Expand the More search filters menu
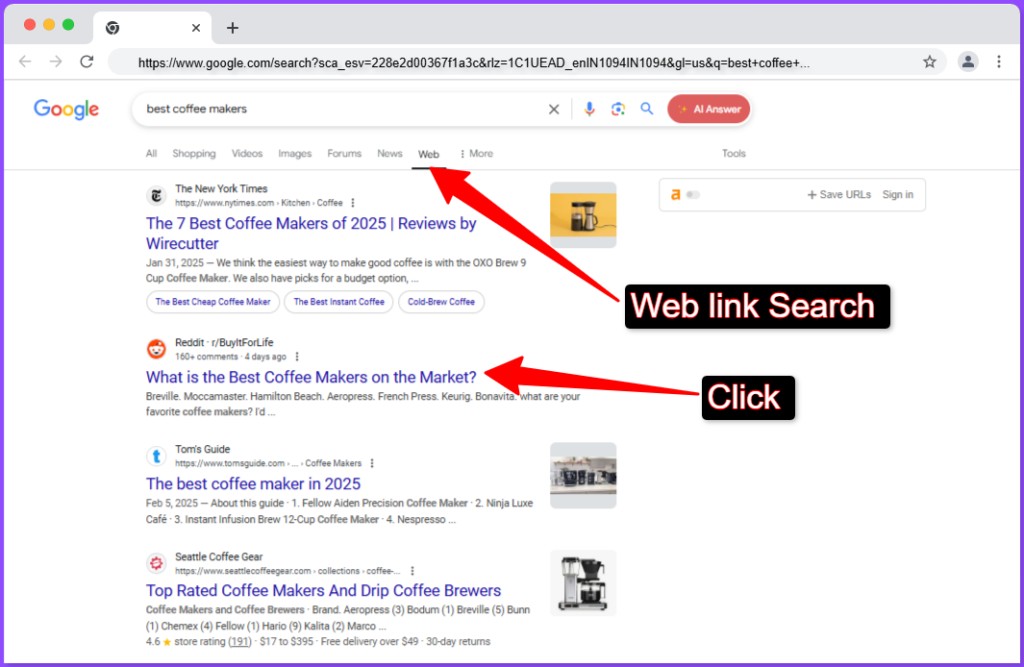 click(476, 154)
